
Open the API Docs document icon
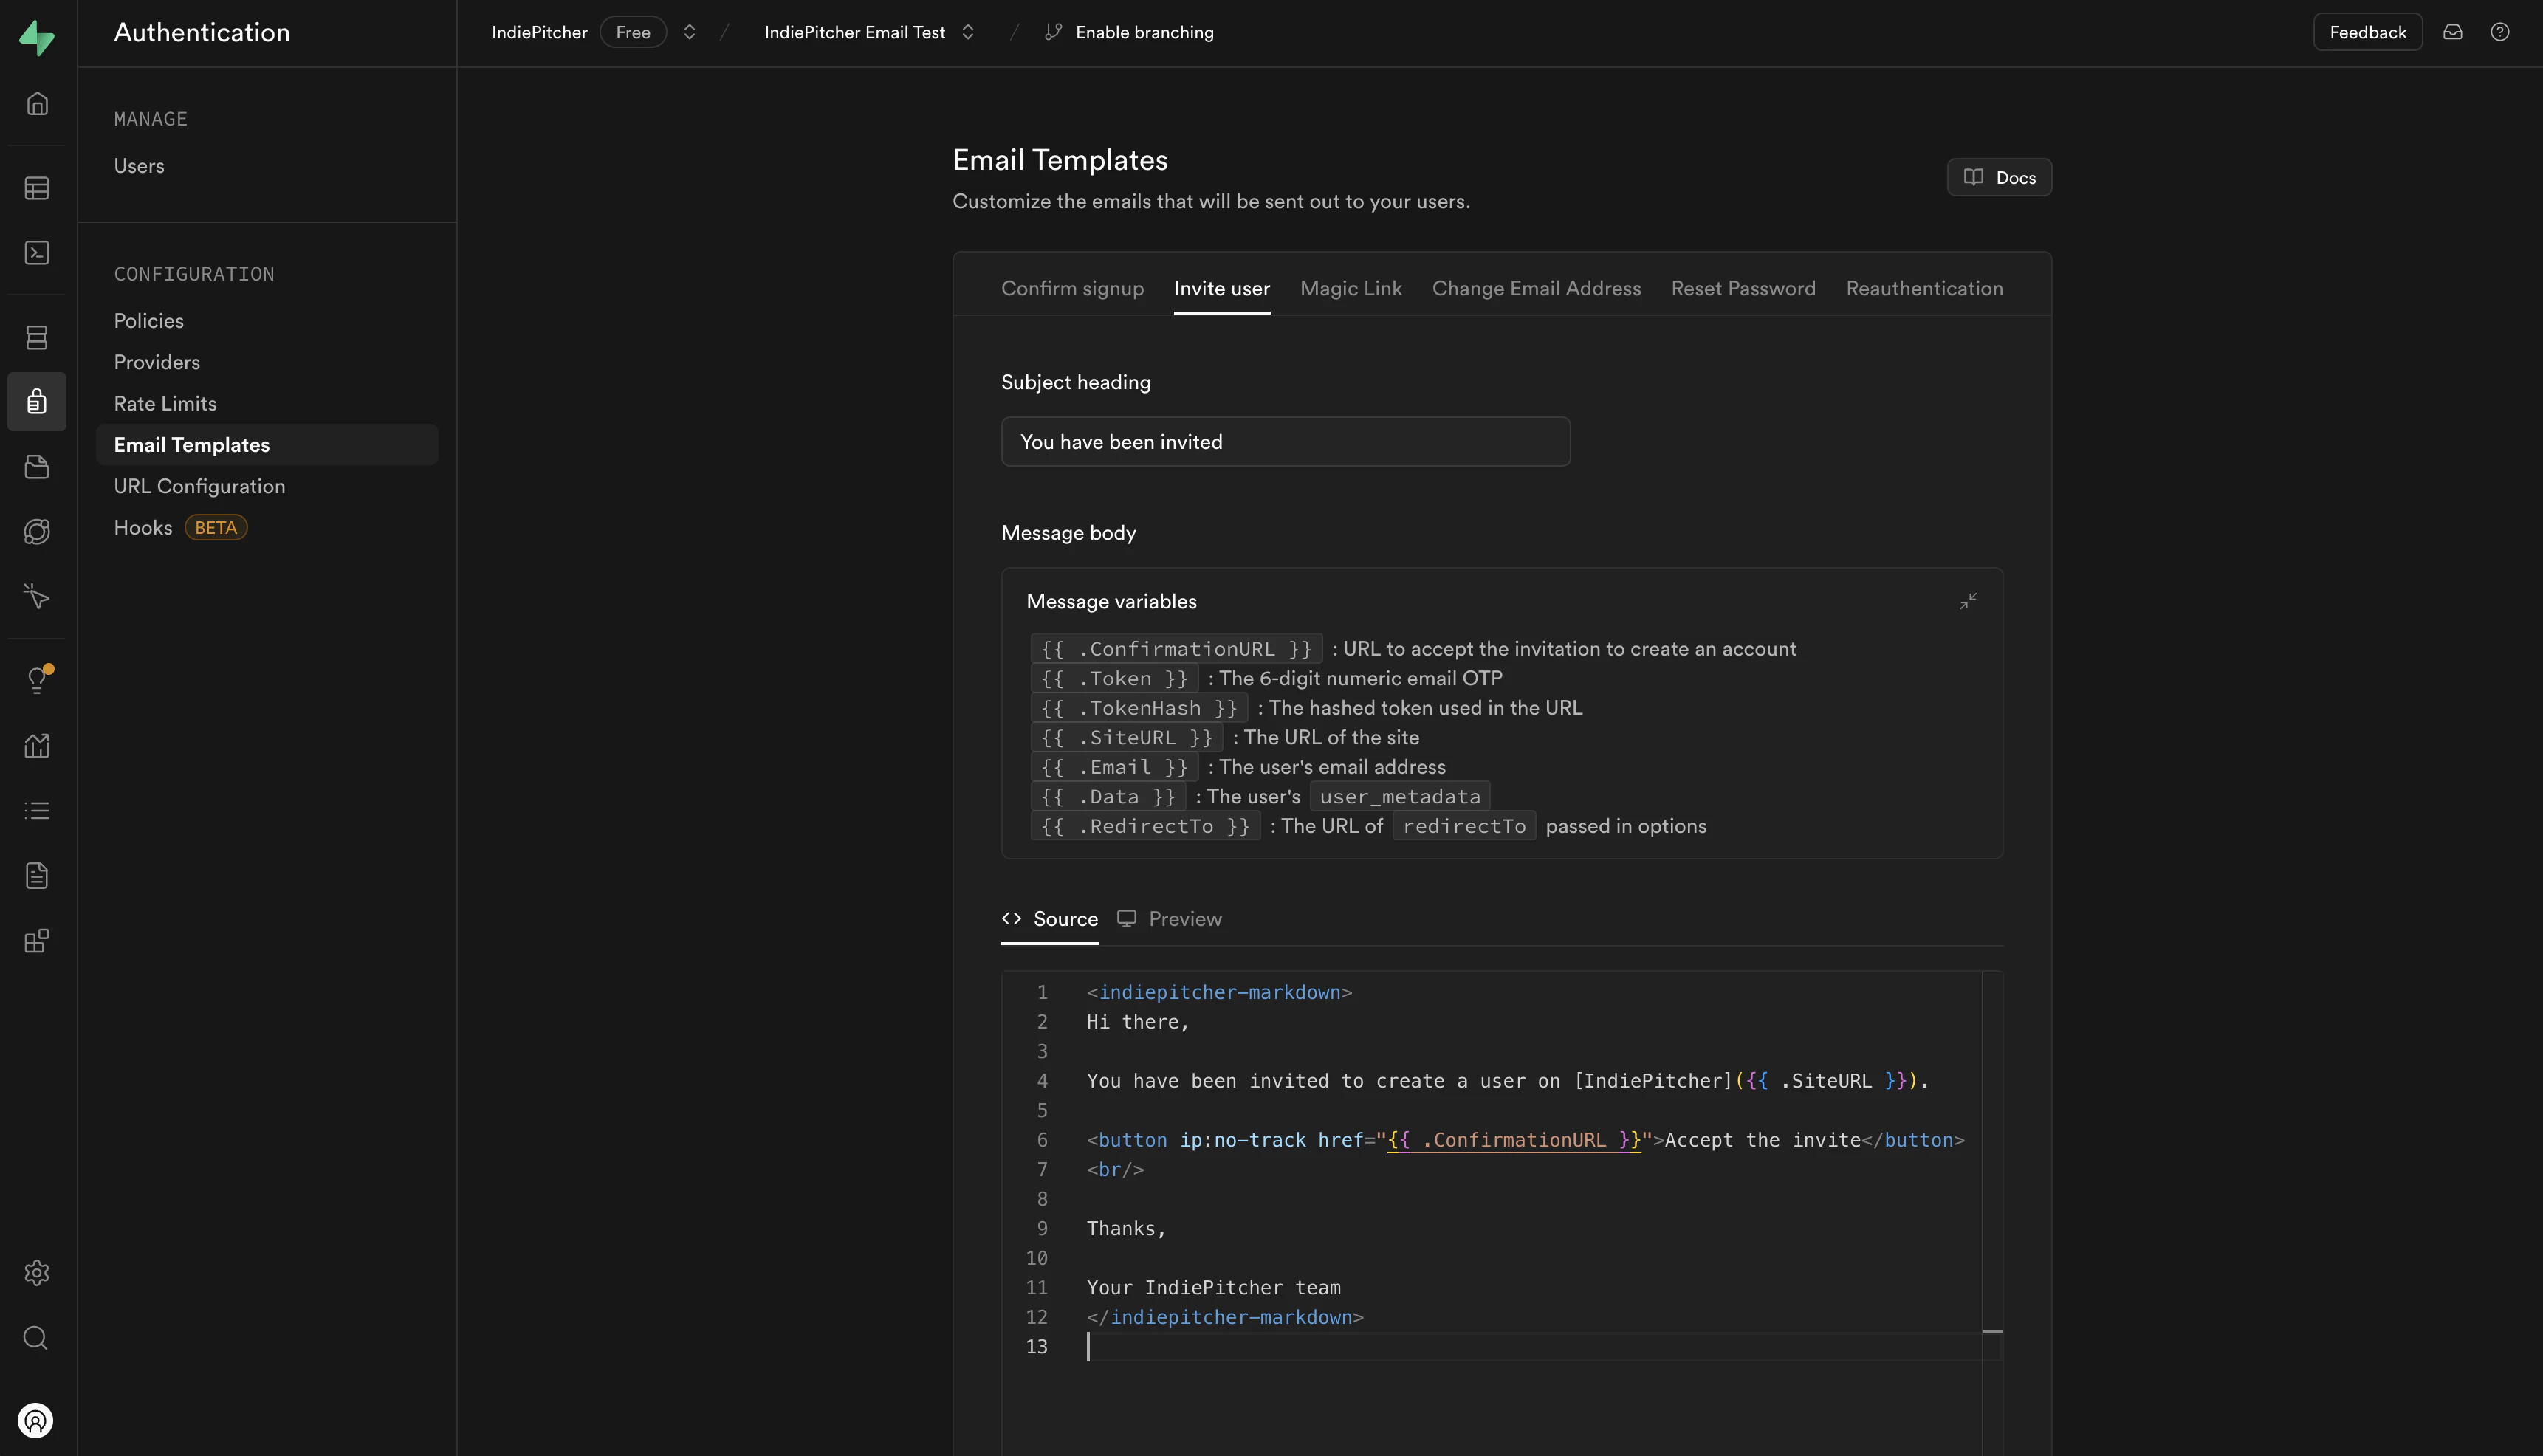37,875
